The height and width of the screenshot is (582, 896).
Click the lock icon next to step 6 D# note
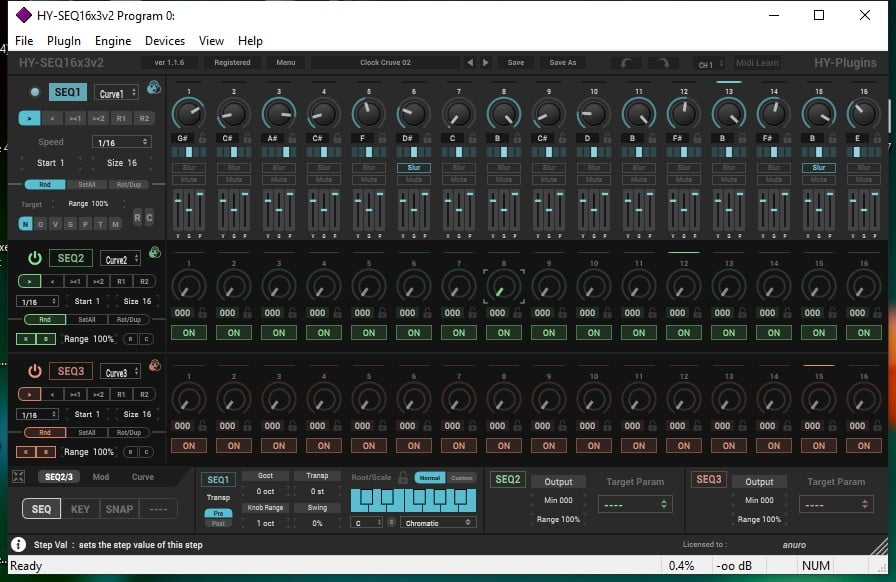pyautogui.click(x=427, y=138)
